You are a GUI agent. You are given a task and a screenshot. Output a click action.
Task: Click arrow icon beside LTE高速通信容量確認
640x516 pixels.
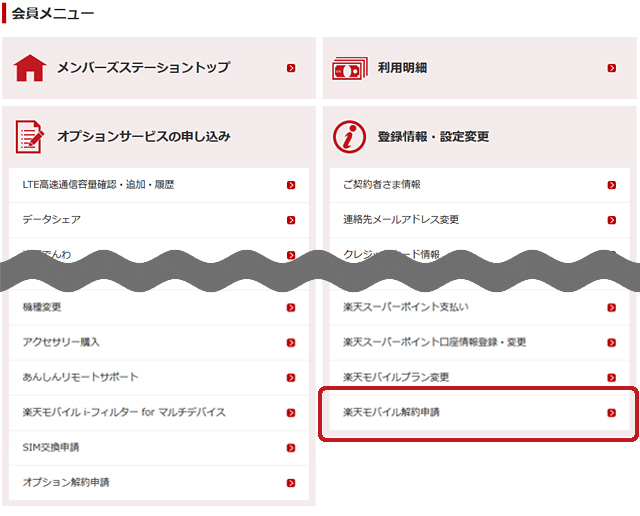click(291, 185)
